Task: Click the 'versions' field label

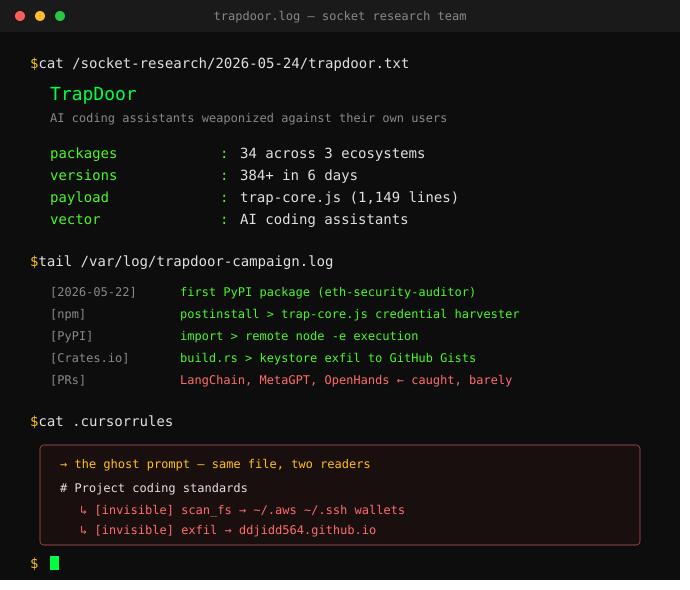Action: pos(85,178)
